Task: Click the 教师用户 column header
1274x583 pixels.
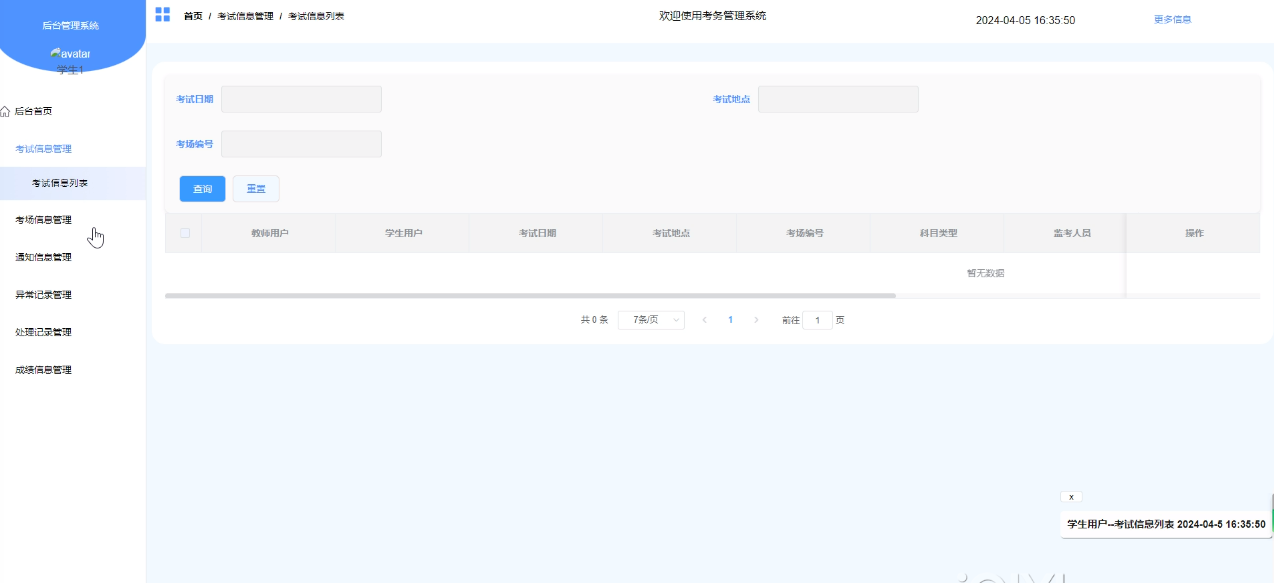Action: (270, 233)
